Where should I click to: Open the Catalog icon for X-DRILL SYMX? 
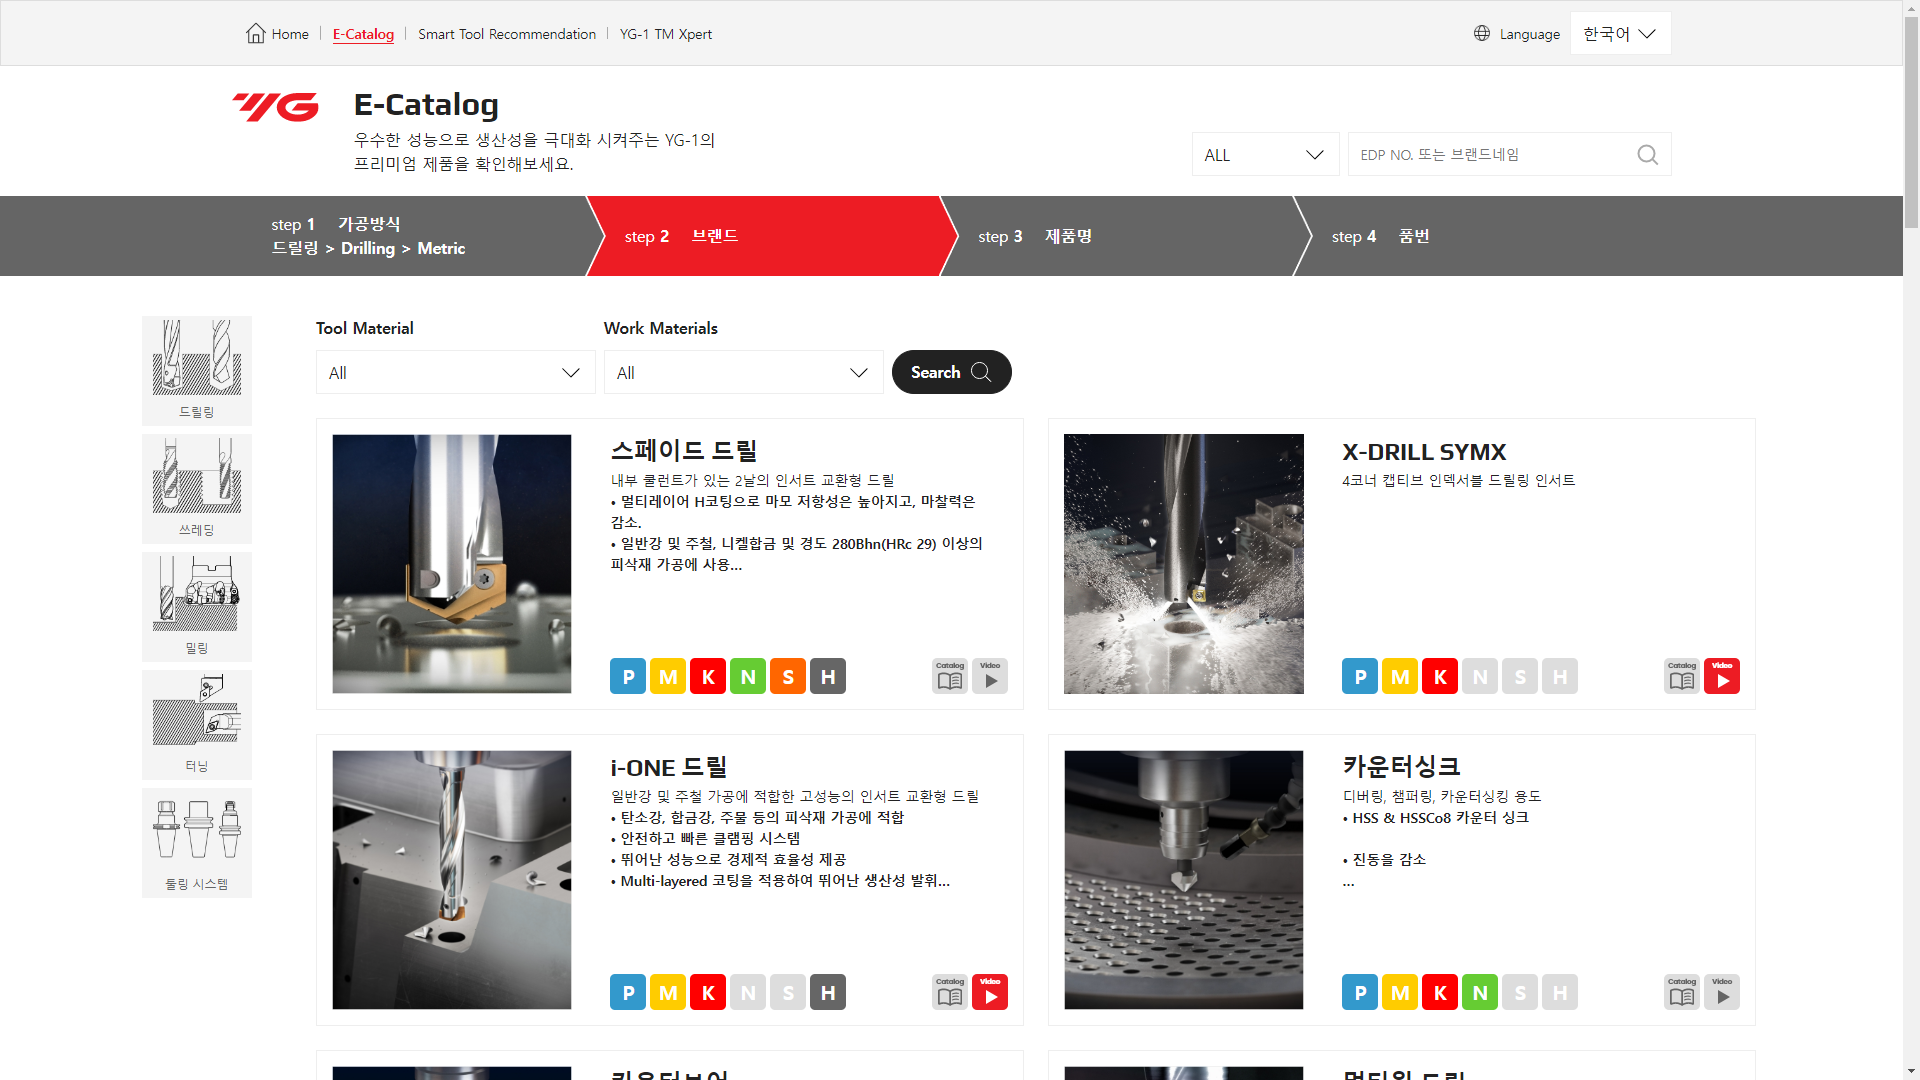(x=1682, y=676)
